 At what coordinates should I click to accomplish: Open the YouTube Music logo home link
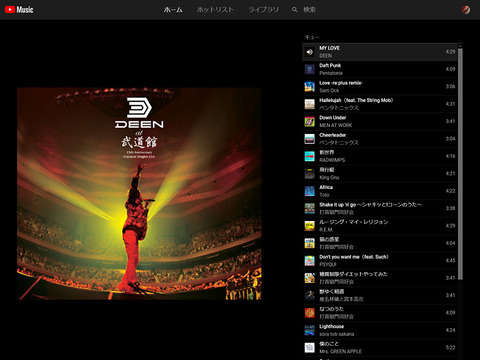click(x=19, y=10)
